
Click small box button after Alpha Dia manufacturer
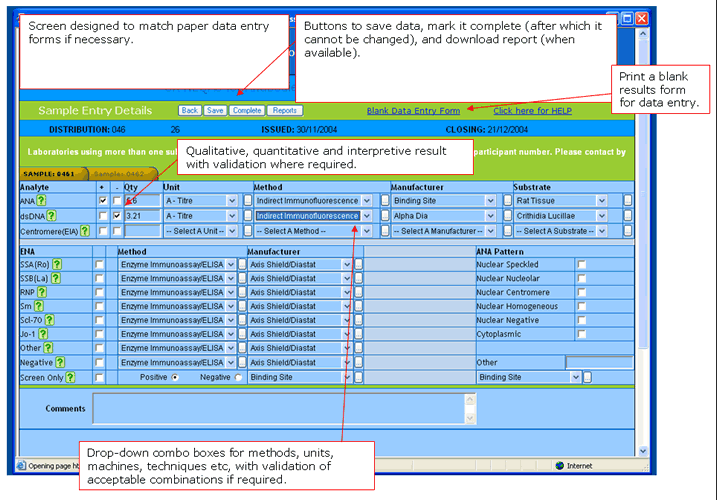coord(507,215)
